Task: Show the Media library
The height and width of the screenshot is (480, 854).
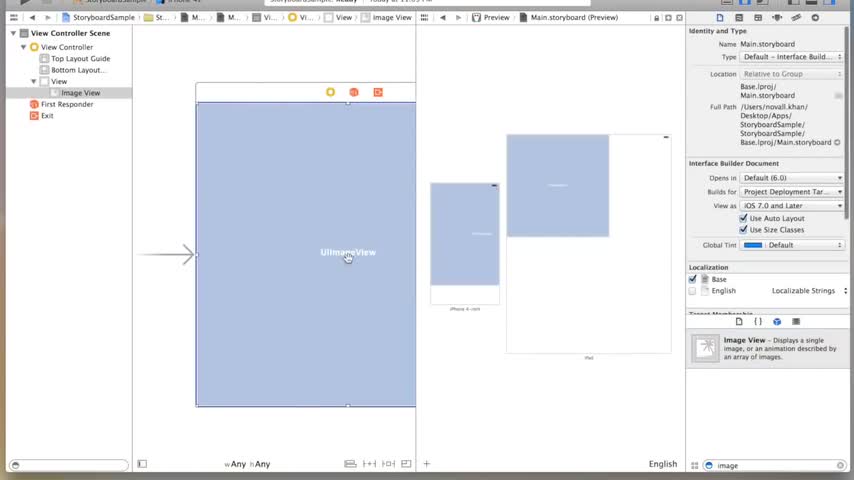Action: click(796, 321)
